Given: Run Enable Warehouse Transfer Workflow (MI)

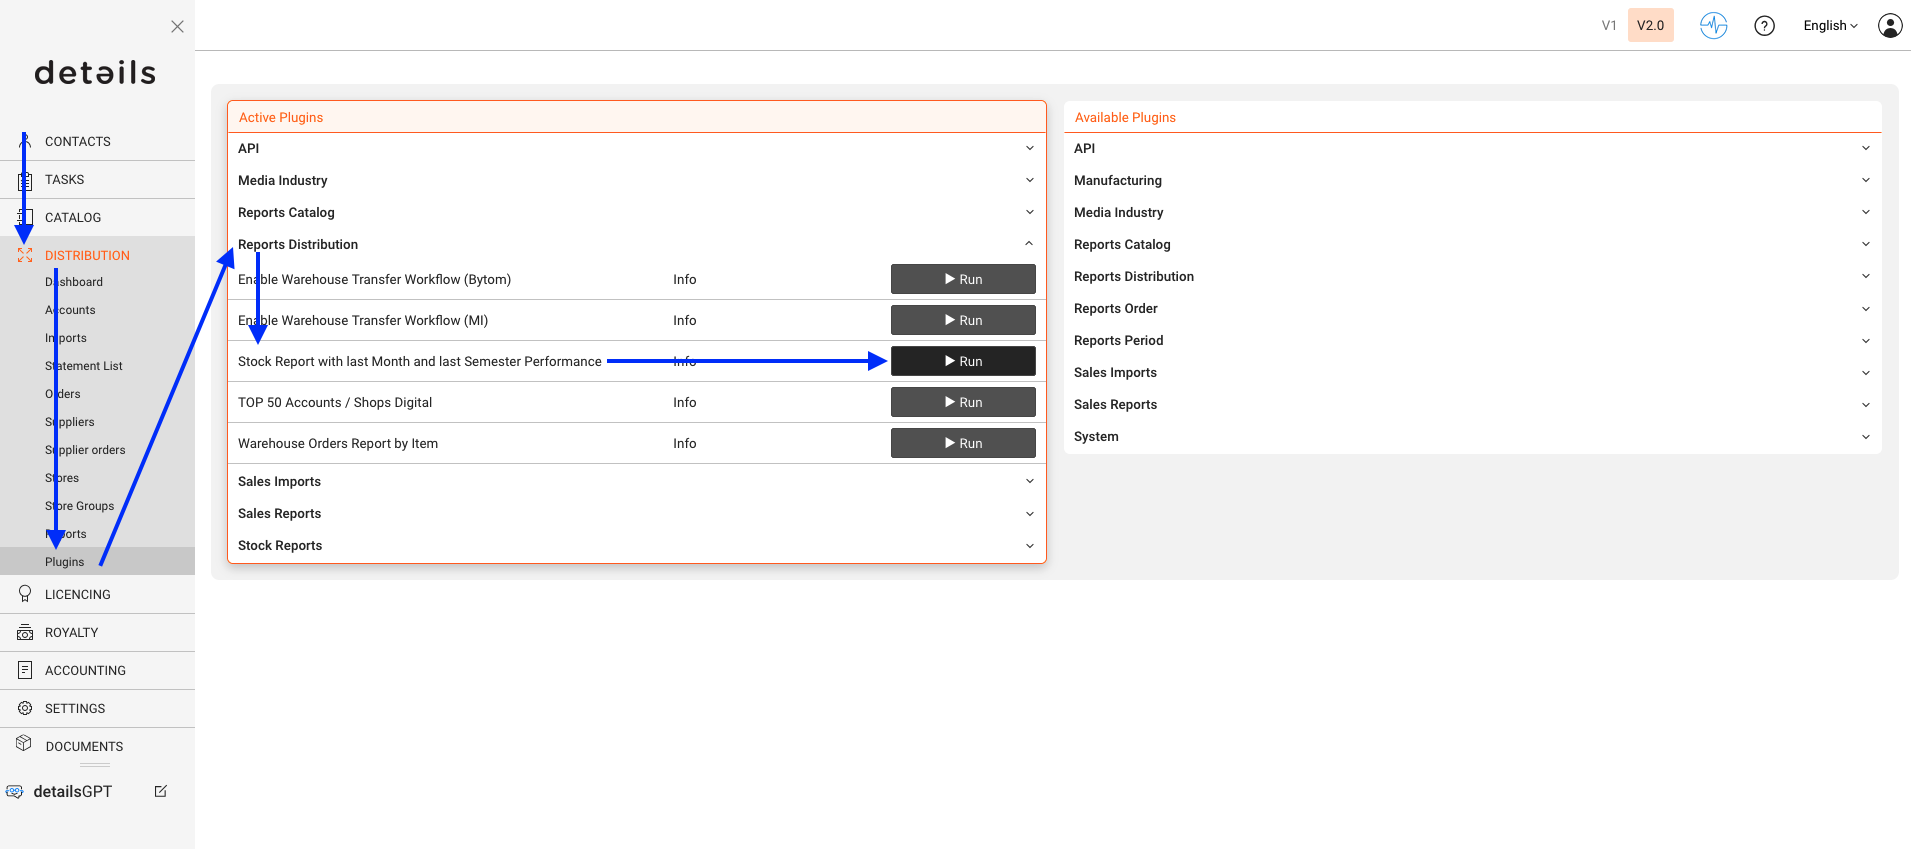Looking at the screenshot, I should pyautogui.click(x=963, y=320).
